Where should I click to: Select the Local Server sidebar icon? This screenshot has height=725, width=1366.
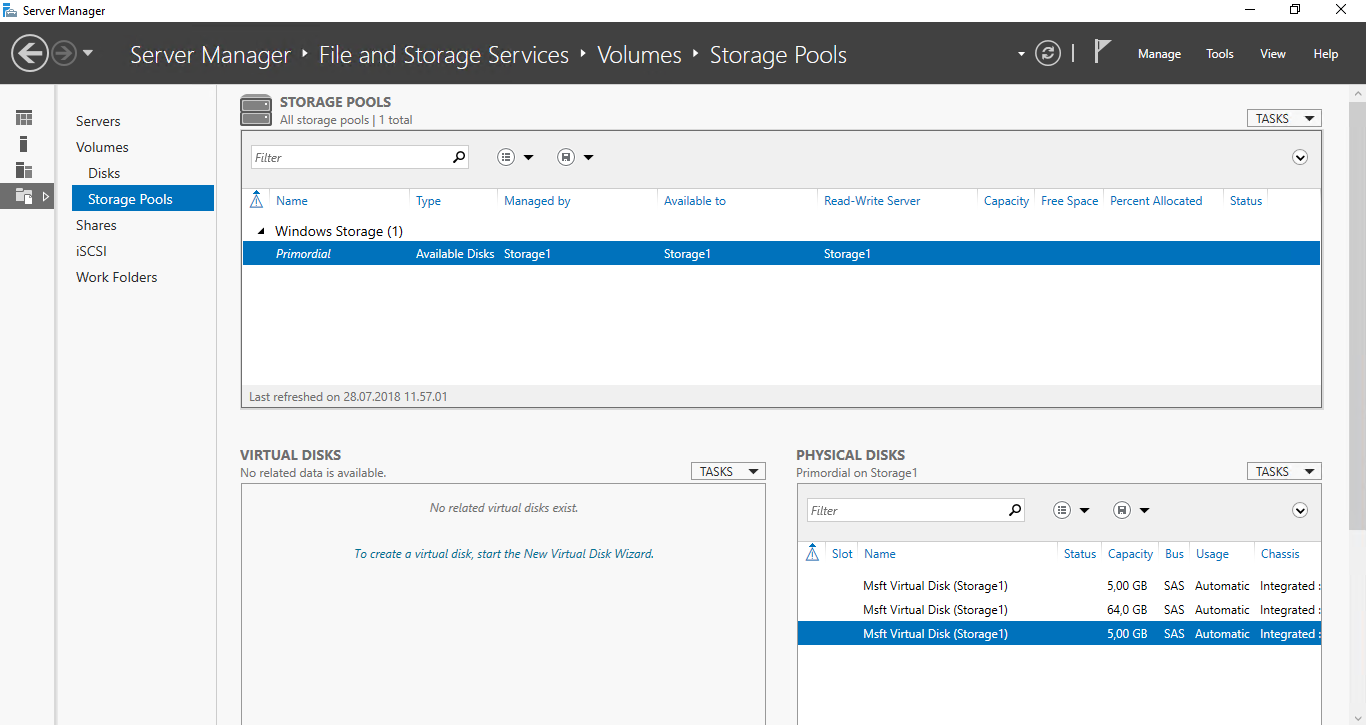point(24,144)
